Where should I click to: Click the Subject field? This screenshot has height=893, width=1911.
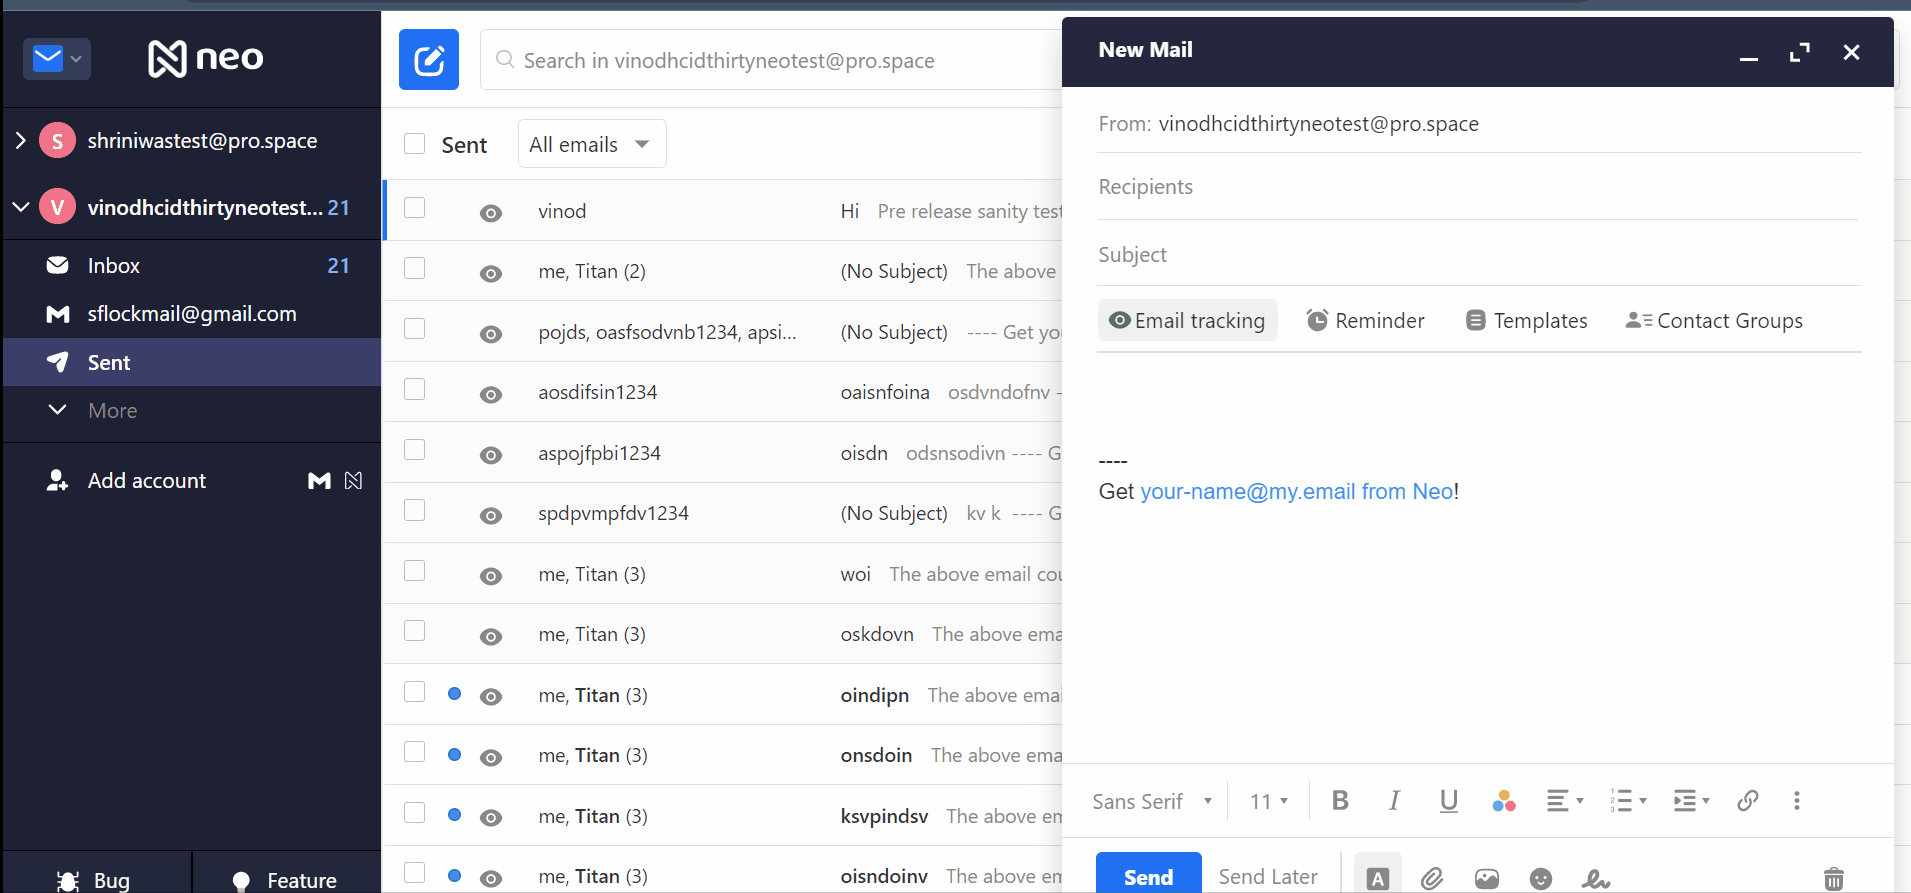pos(1479,255)
